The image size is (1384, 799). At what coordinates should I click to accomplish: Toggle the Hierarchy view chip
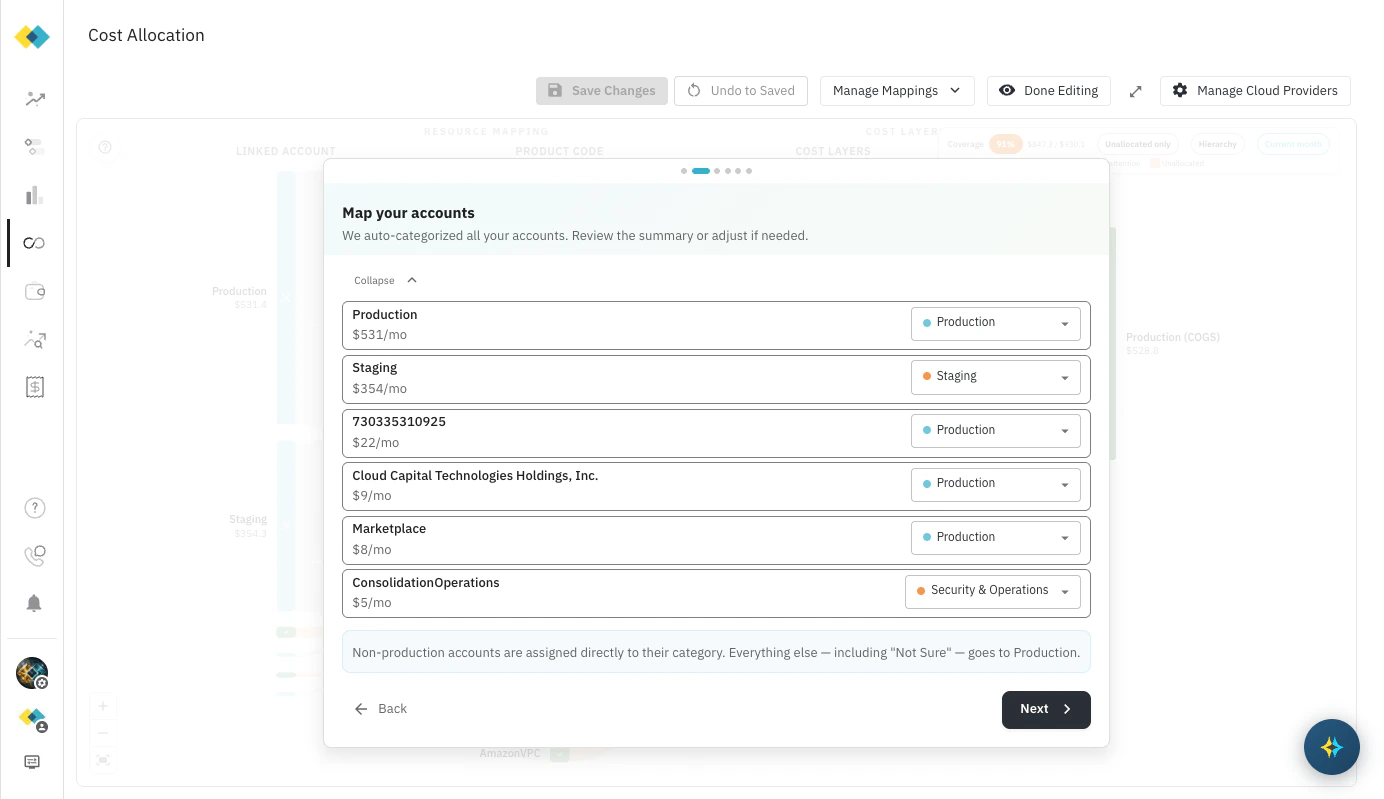click(1218, 144)
